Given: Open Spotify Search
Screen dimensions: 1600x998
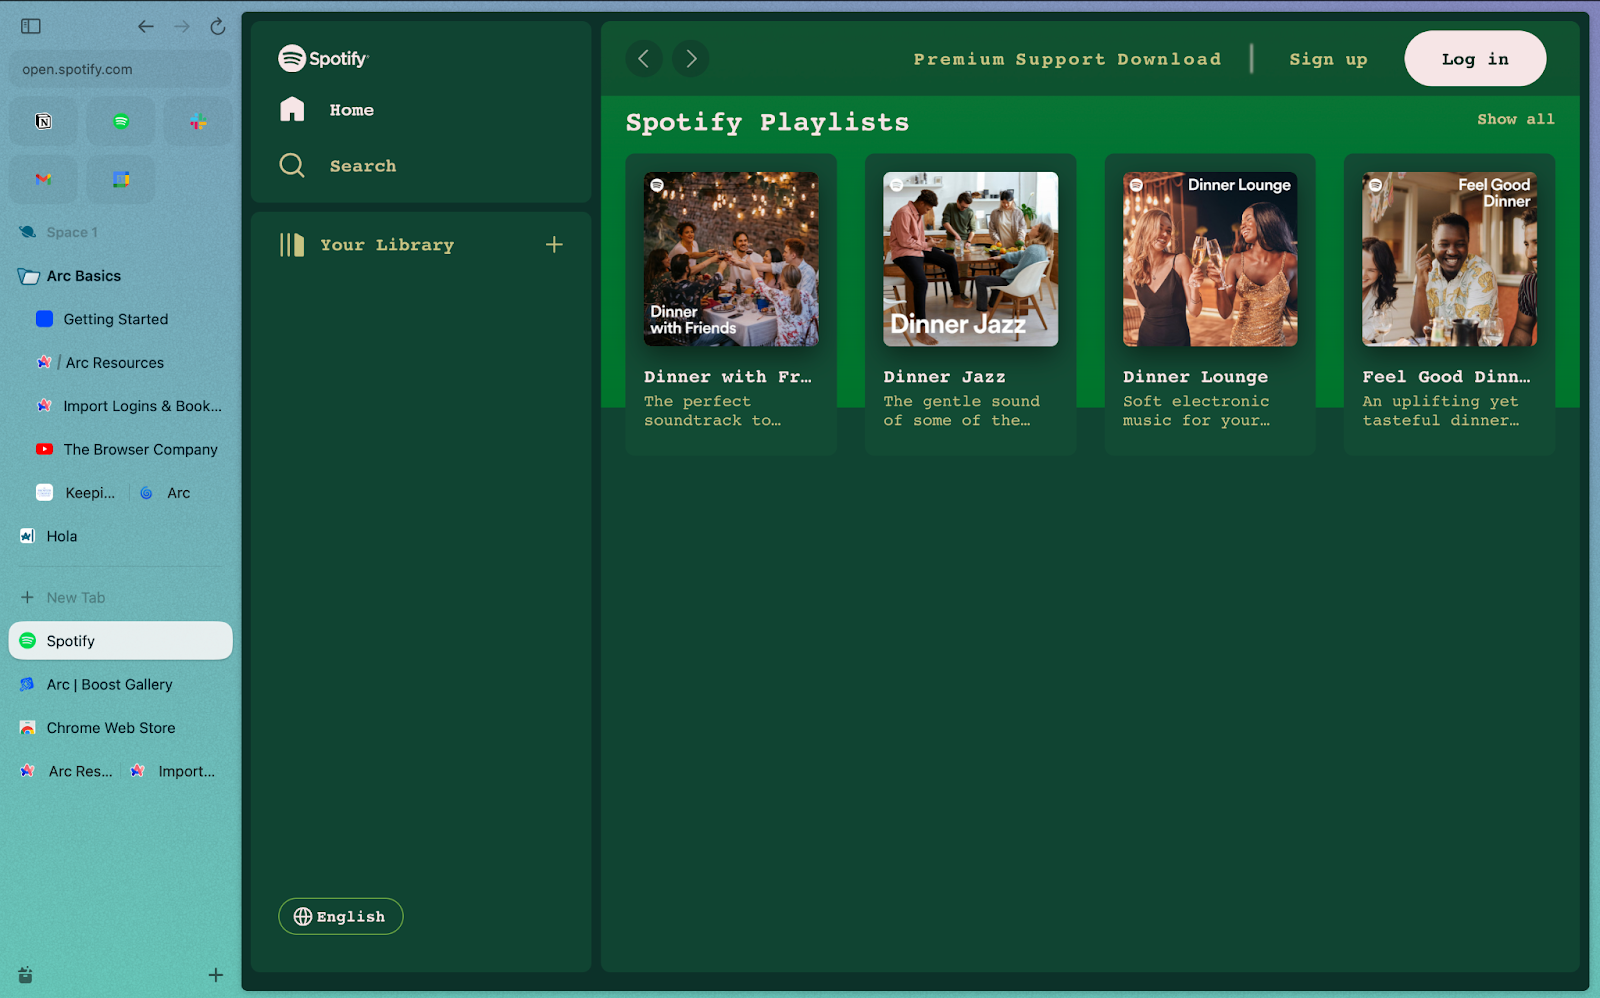Looking at the screenshot, I should click(363, 166).
